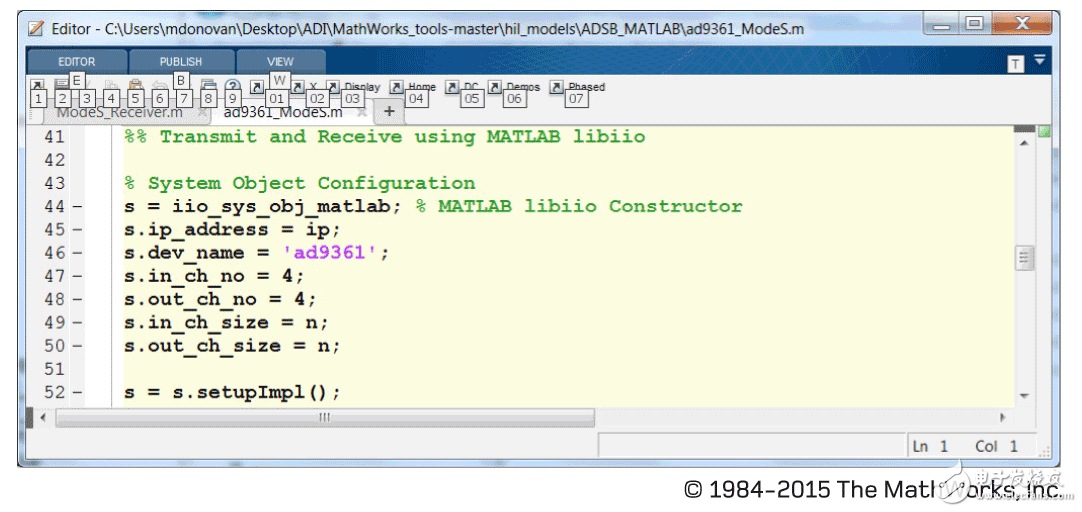Click the Help question mark icon
This screenshot has width=1082, height=512.
tap(231, 88)
